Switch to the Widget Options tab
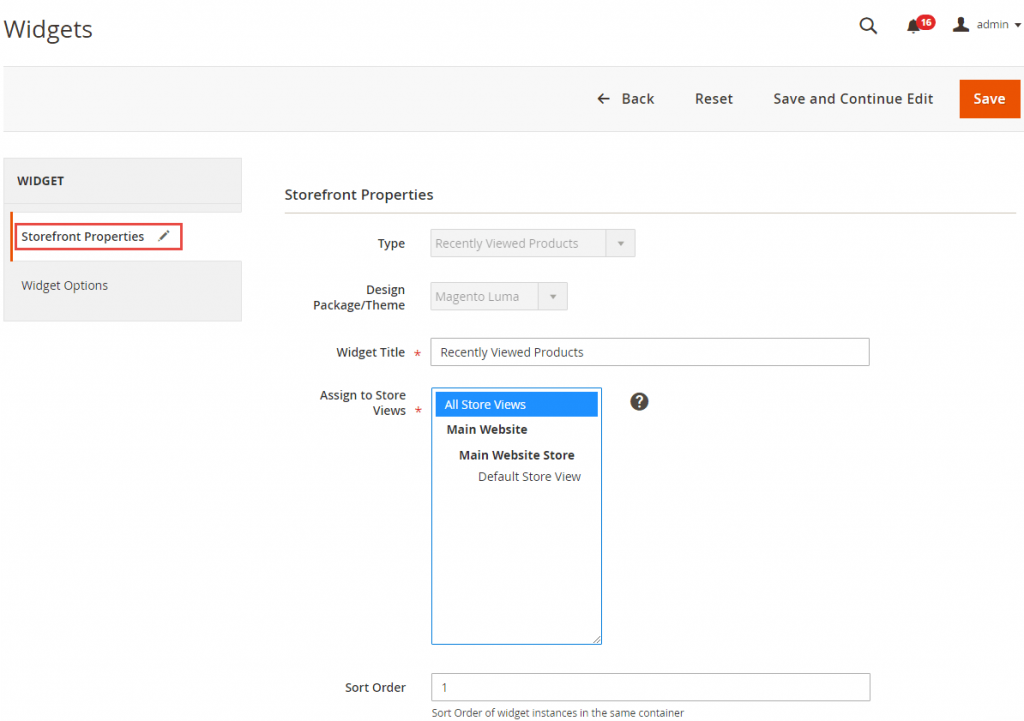The image size is (1024, 721). click(x=65, y=286)
